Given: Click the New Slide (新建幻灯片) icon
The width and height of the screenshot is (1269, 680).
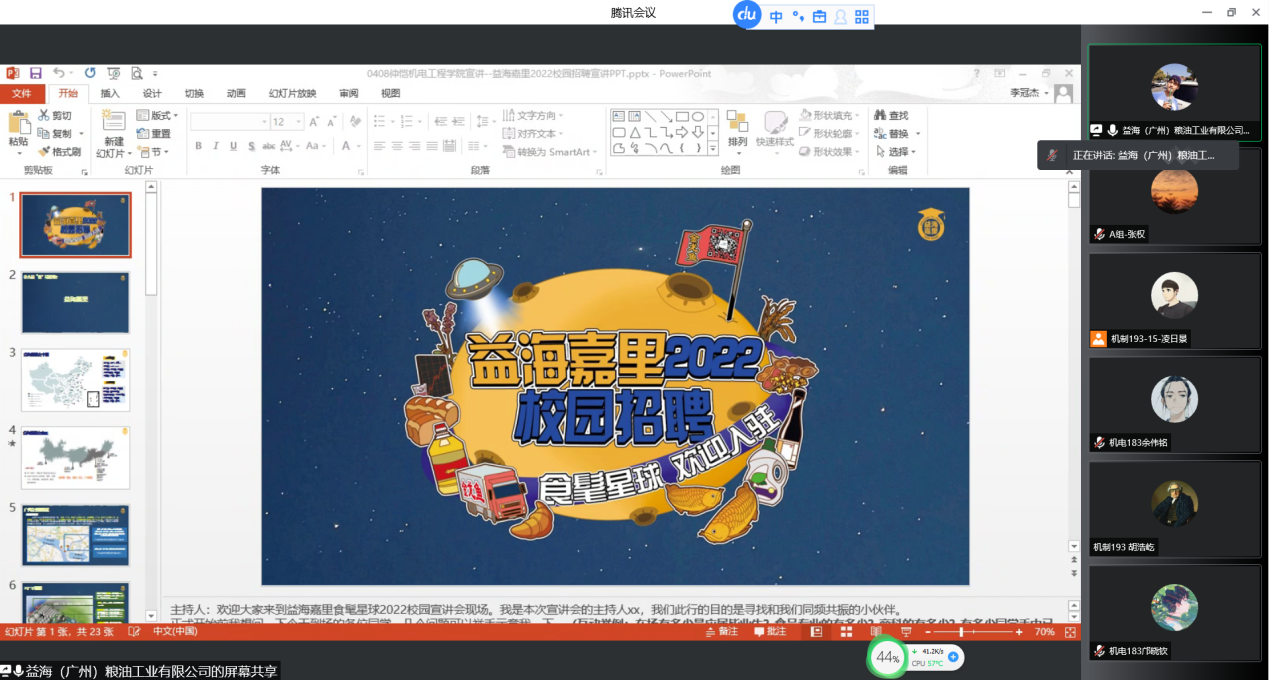Looking at the screenshot, I should pyautogui.click(x=113, y=122).
